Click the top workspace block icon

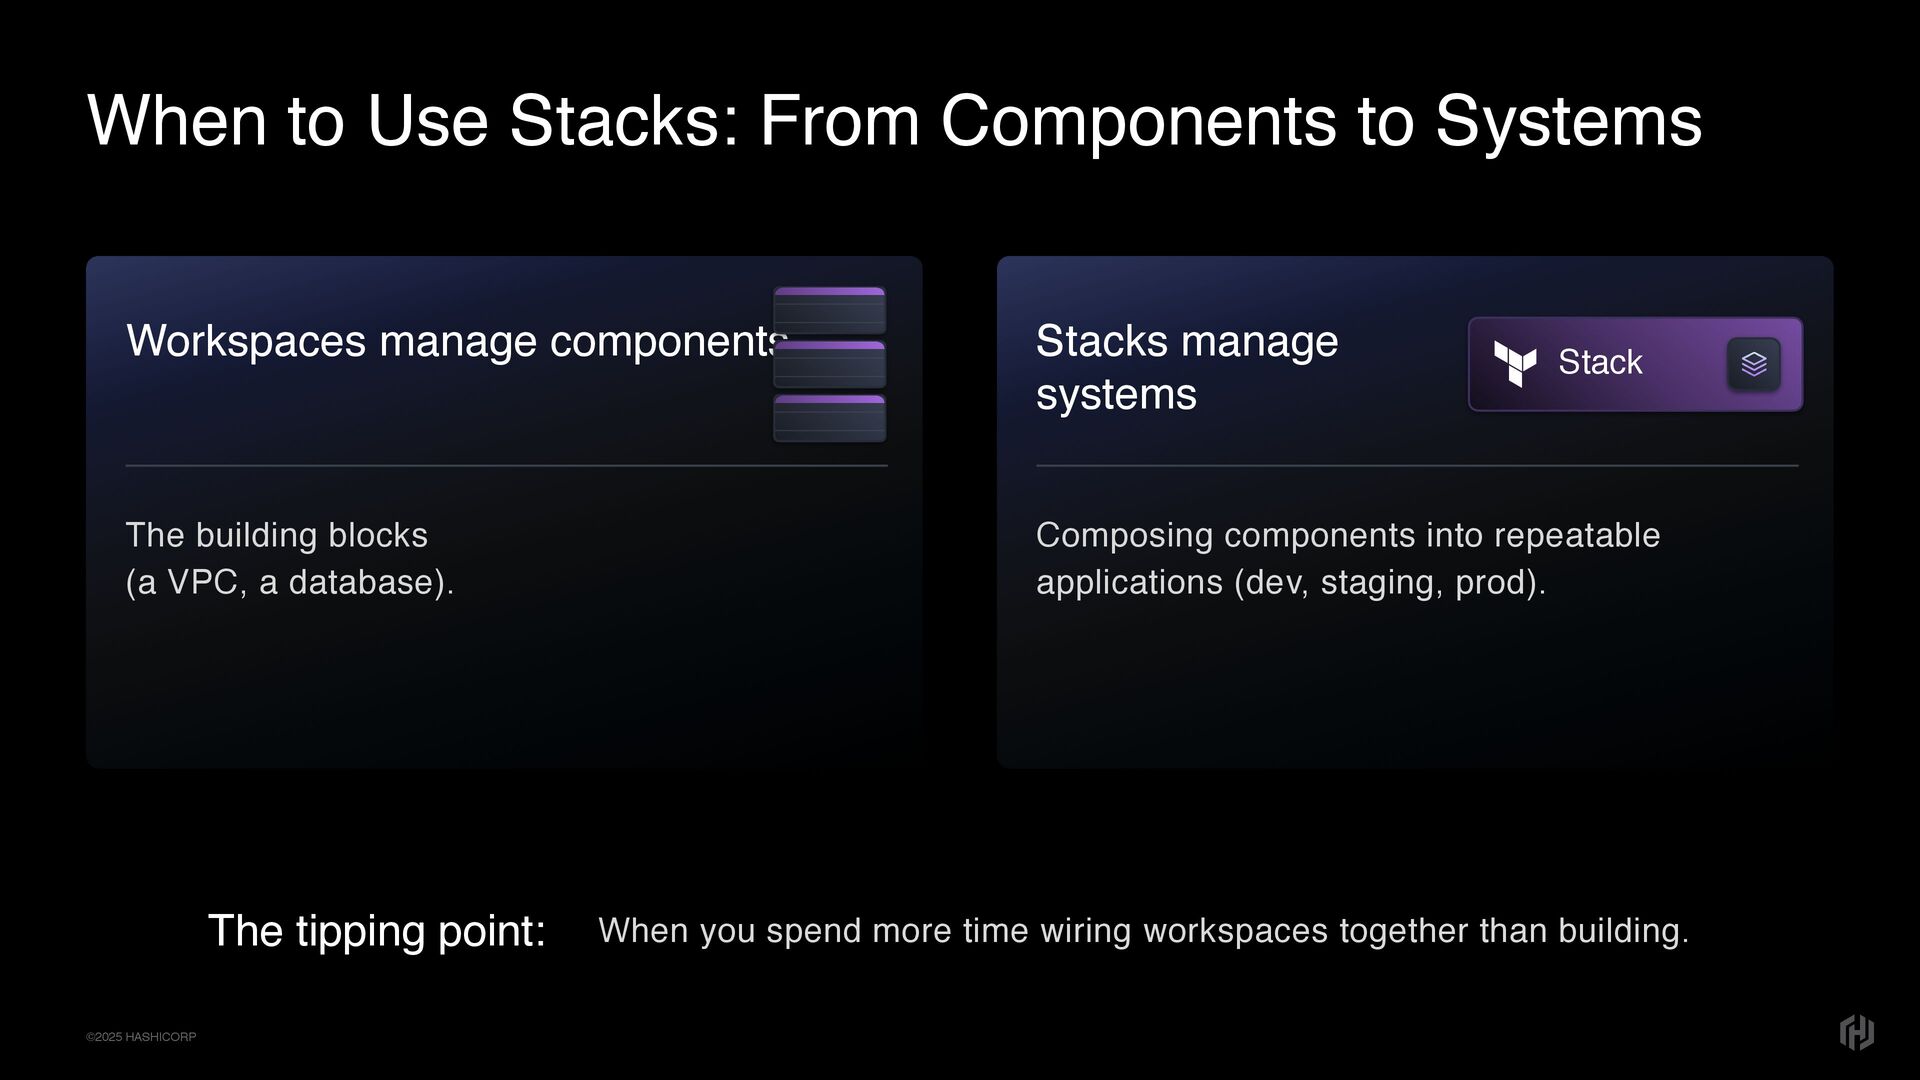(x=829, y=310)
